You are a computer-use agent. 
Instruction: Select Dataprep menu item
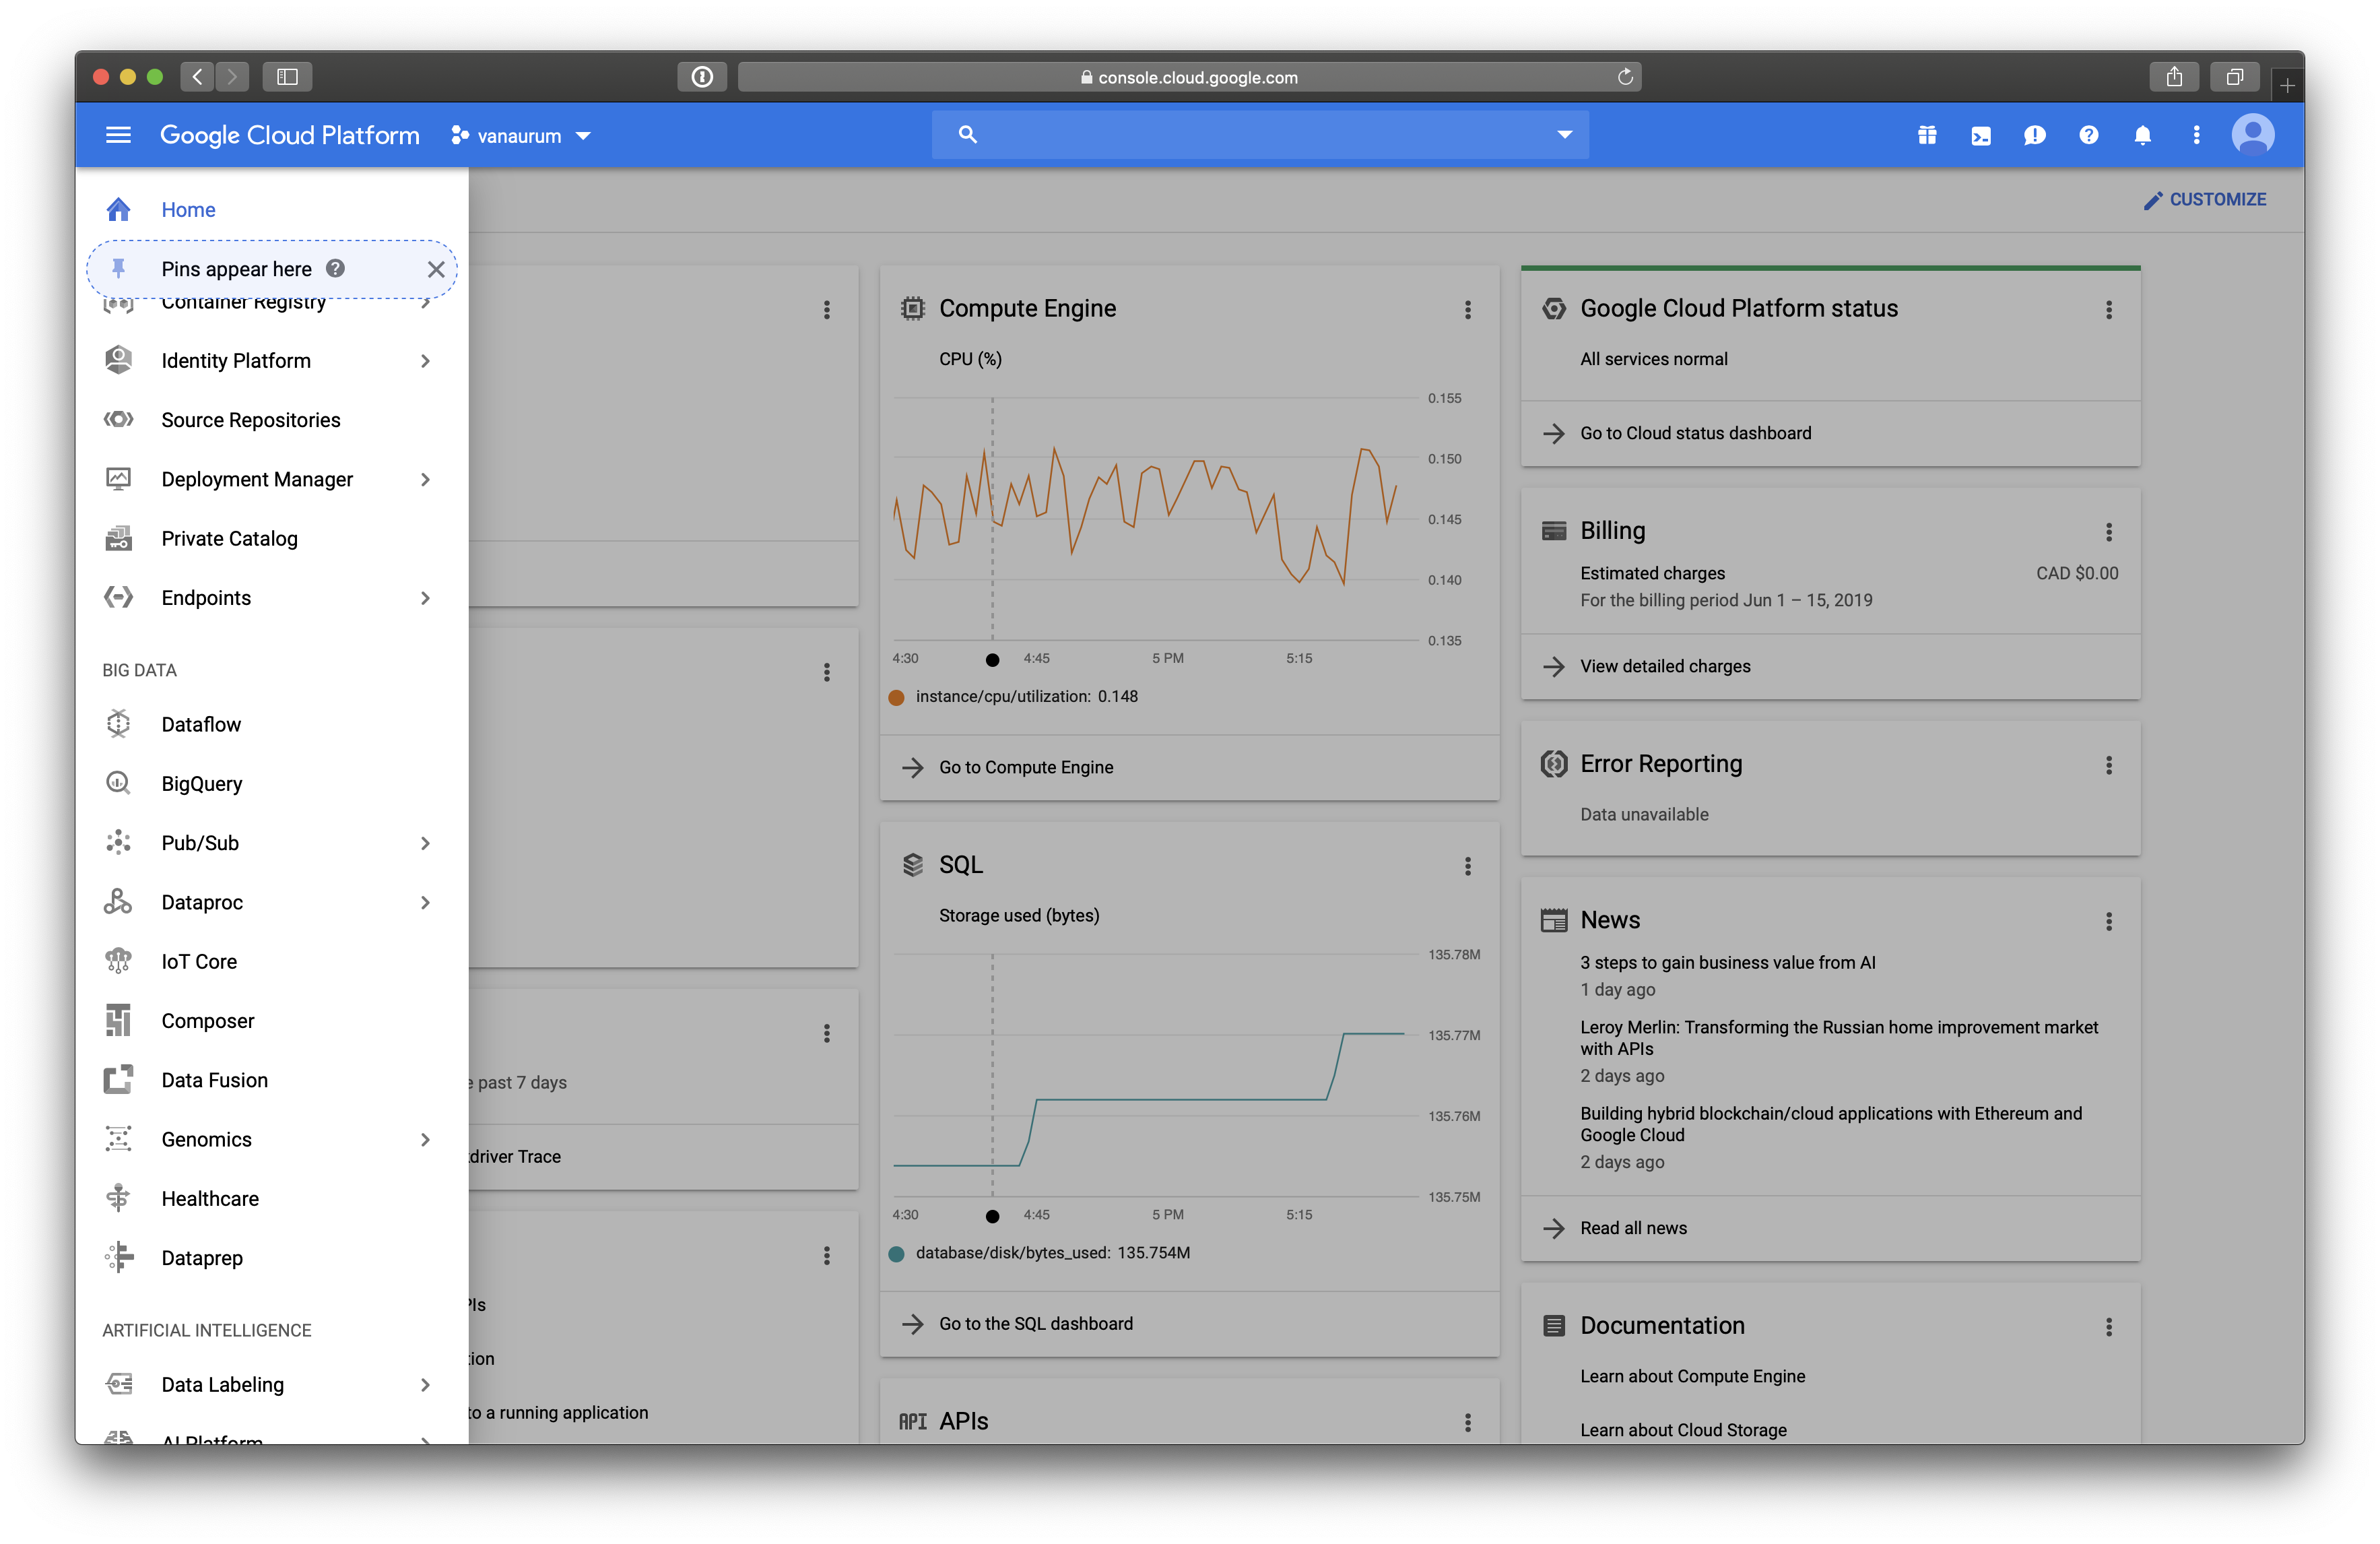click(x=272, y=1257)
